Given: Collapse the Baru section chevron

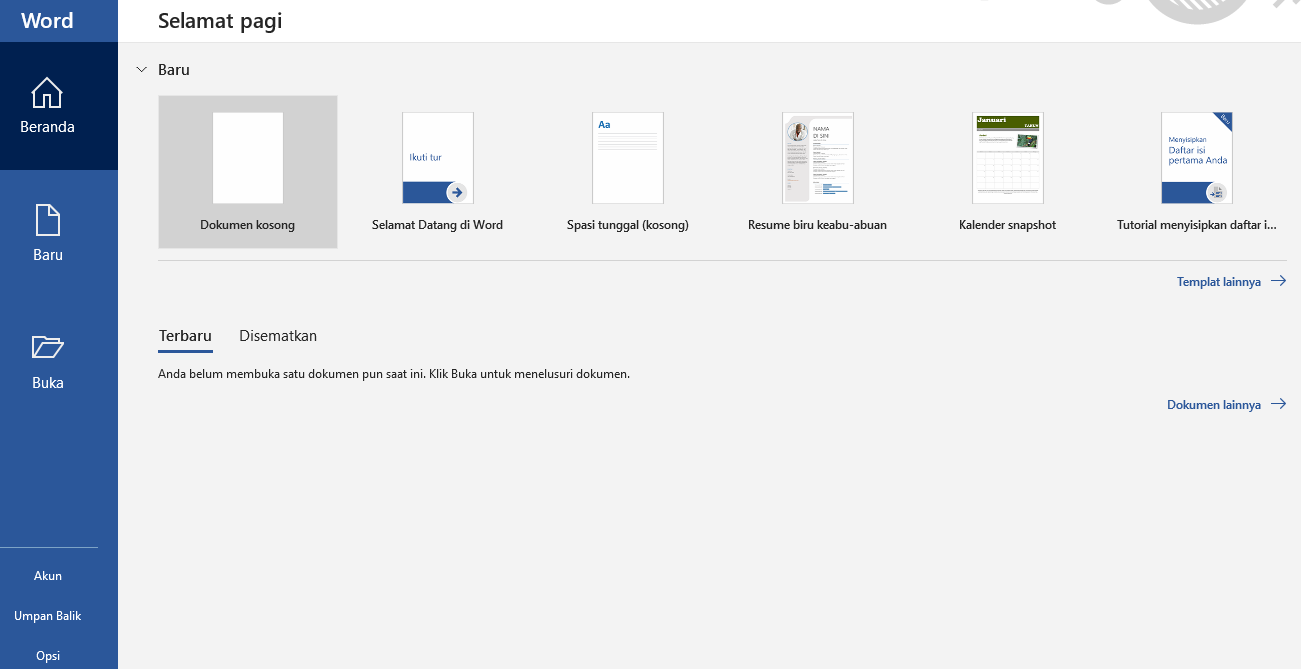Looking at the screenshot, I should 142,70.
